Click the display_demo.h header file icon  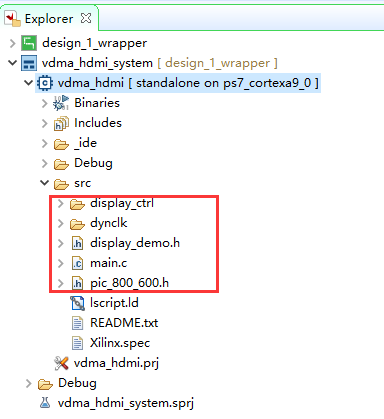(x=77, y=243)
